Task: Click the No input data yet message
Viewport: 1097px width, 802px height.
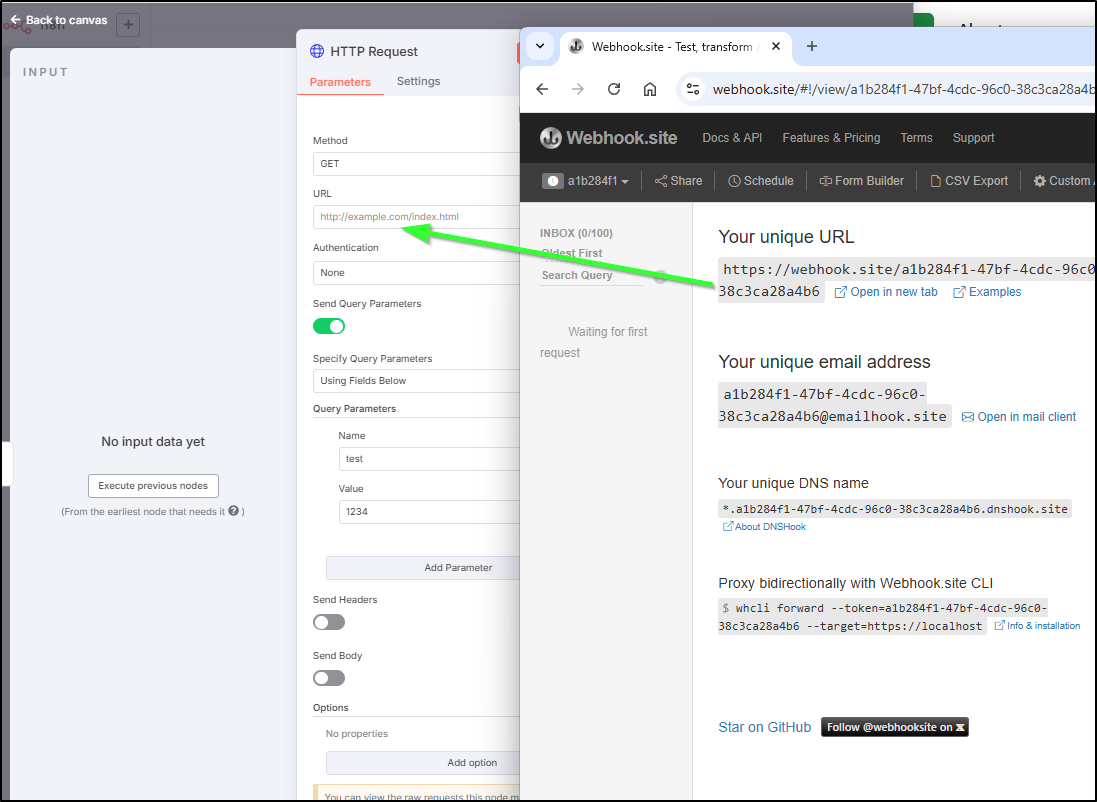Action: (153, 442)
